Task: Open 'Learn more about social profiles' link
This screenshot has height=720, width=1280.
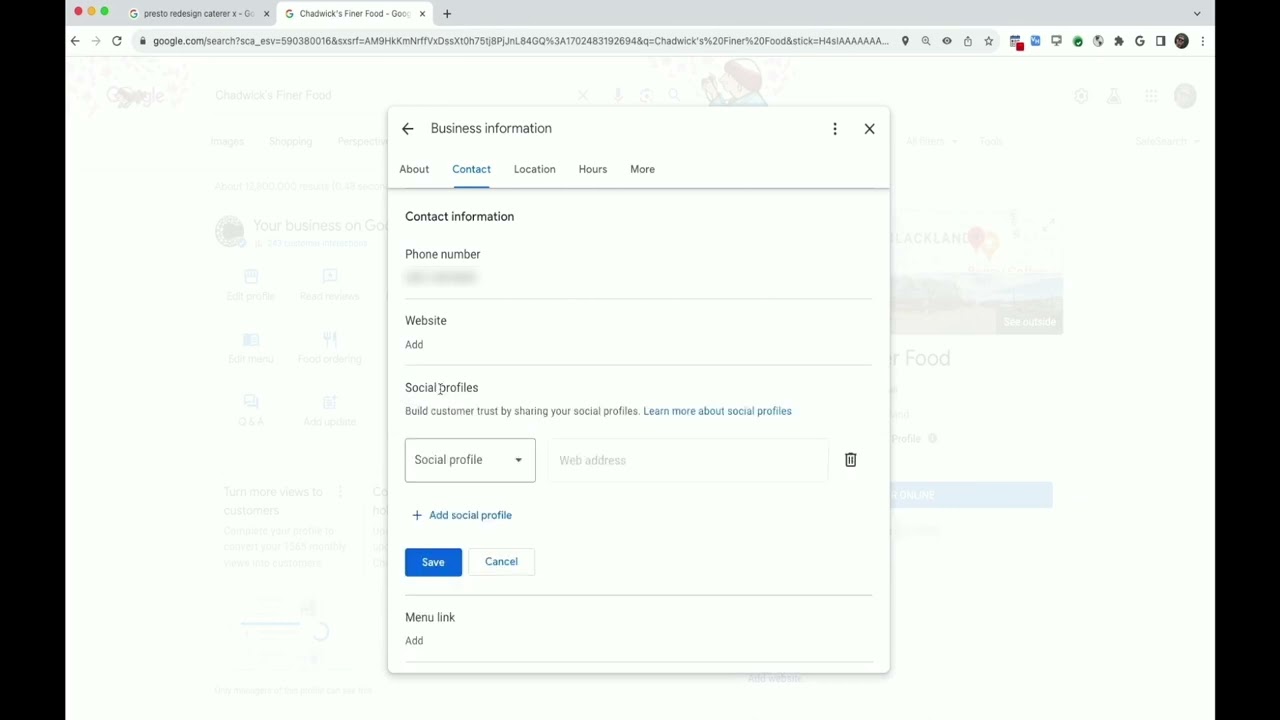Action: (717, 411)
